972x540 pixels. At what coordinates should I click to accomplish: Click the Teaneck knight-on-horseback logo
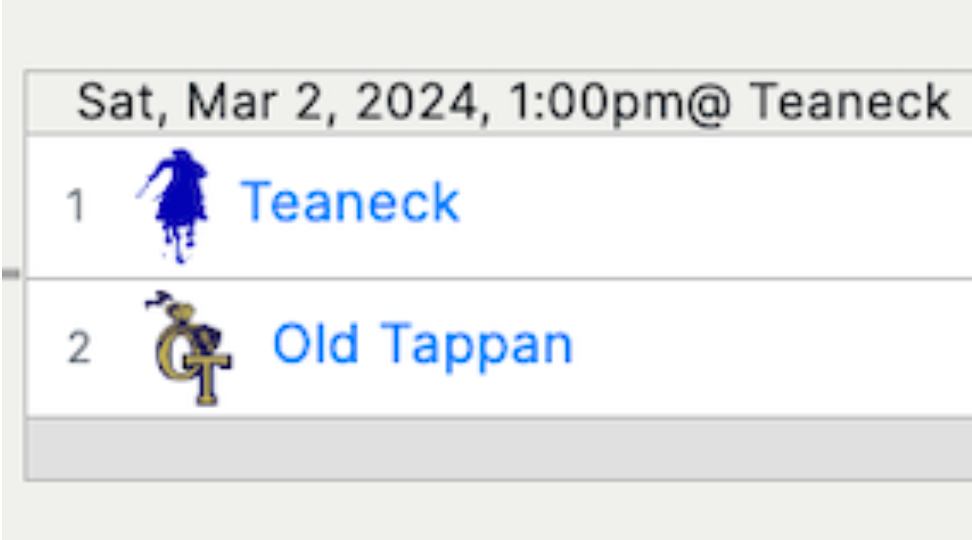pyautogui.click(x=174, y=205)
